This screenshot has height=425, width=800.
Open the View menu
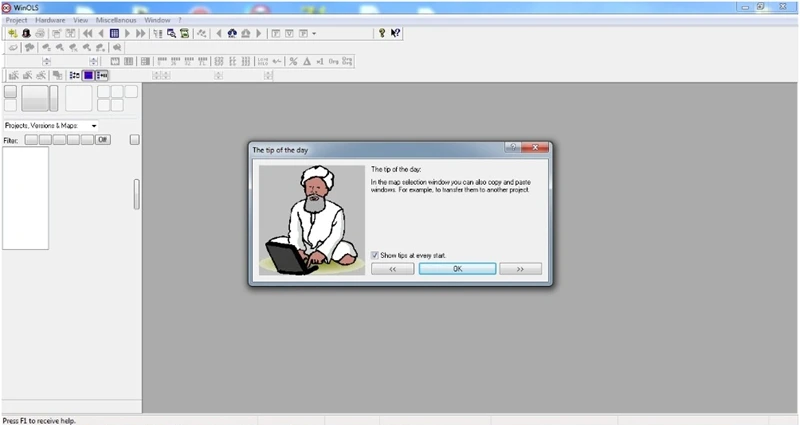[x=81, y=20]
